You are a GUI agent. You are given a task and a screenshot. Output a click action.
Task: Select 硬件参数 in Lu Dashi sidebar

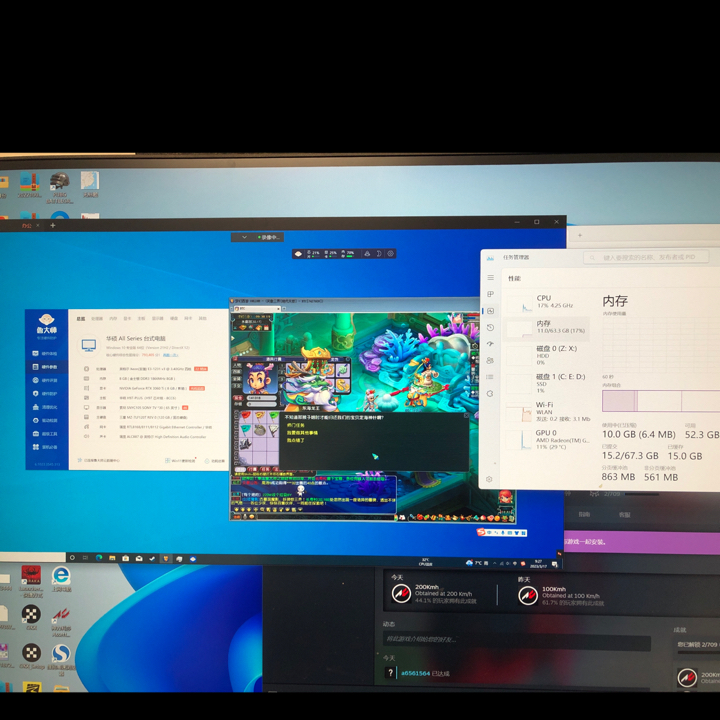[x=45, y=367]
